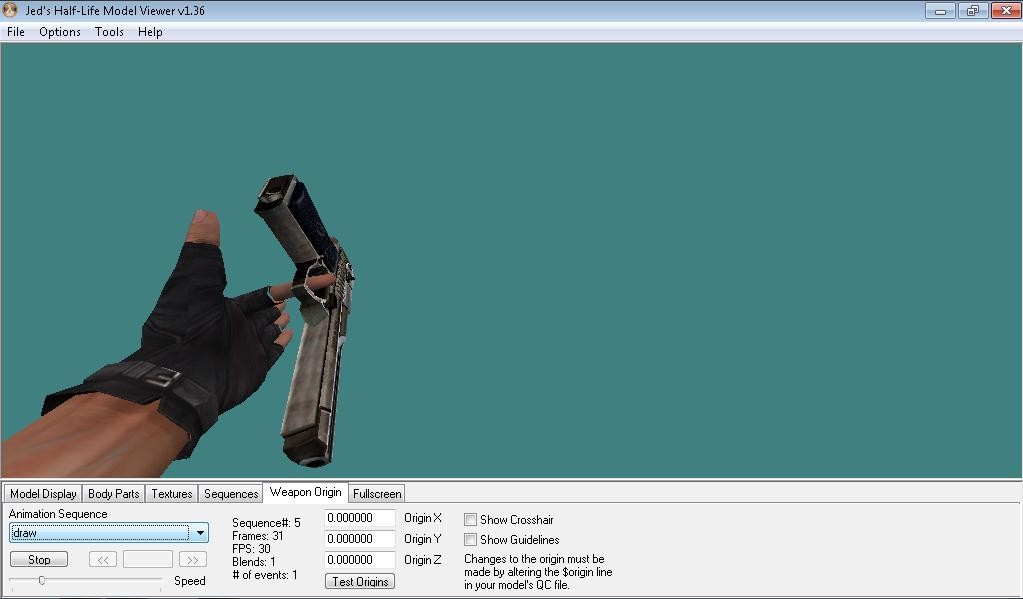Click the Test Origins button
The width and height of the screenshot is (1023, 599).
(359, 580)
